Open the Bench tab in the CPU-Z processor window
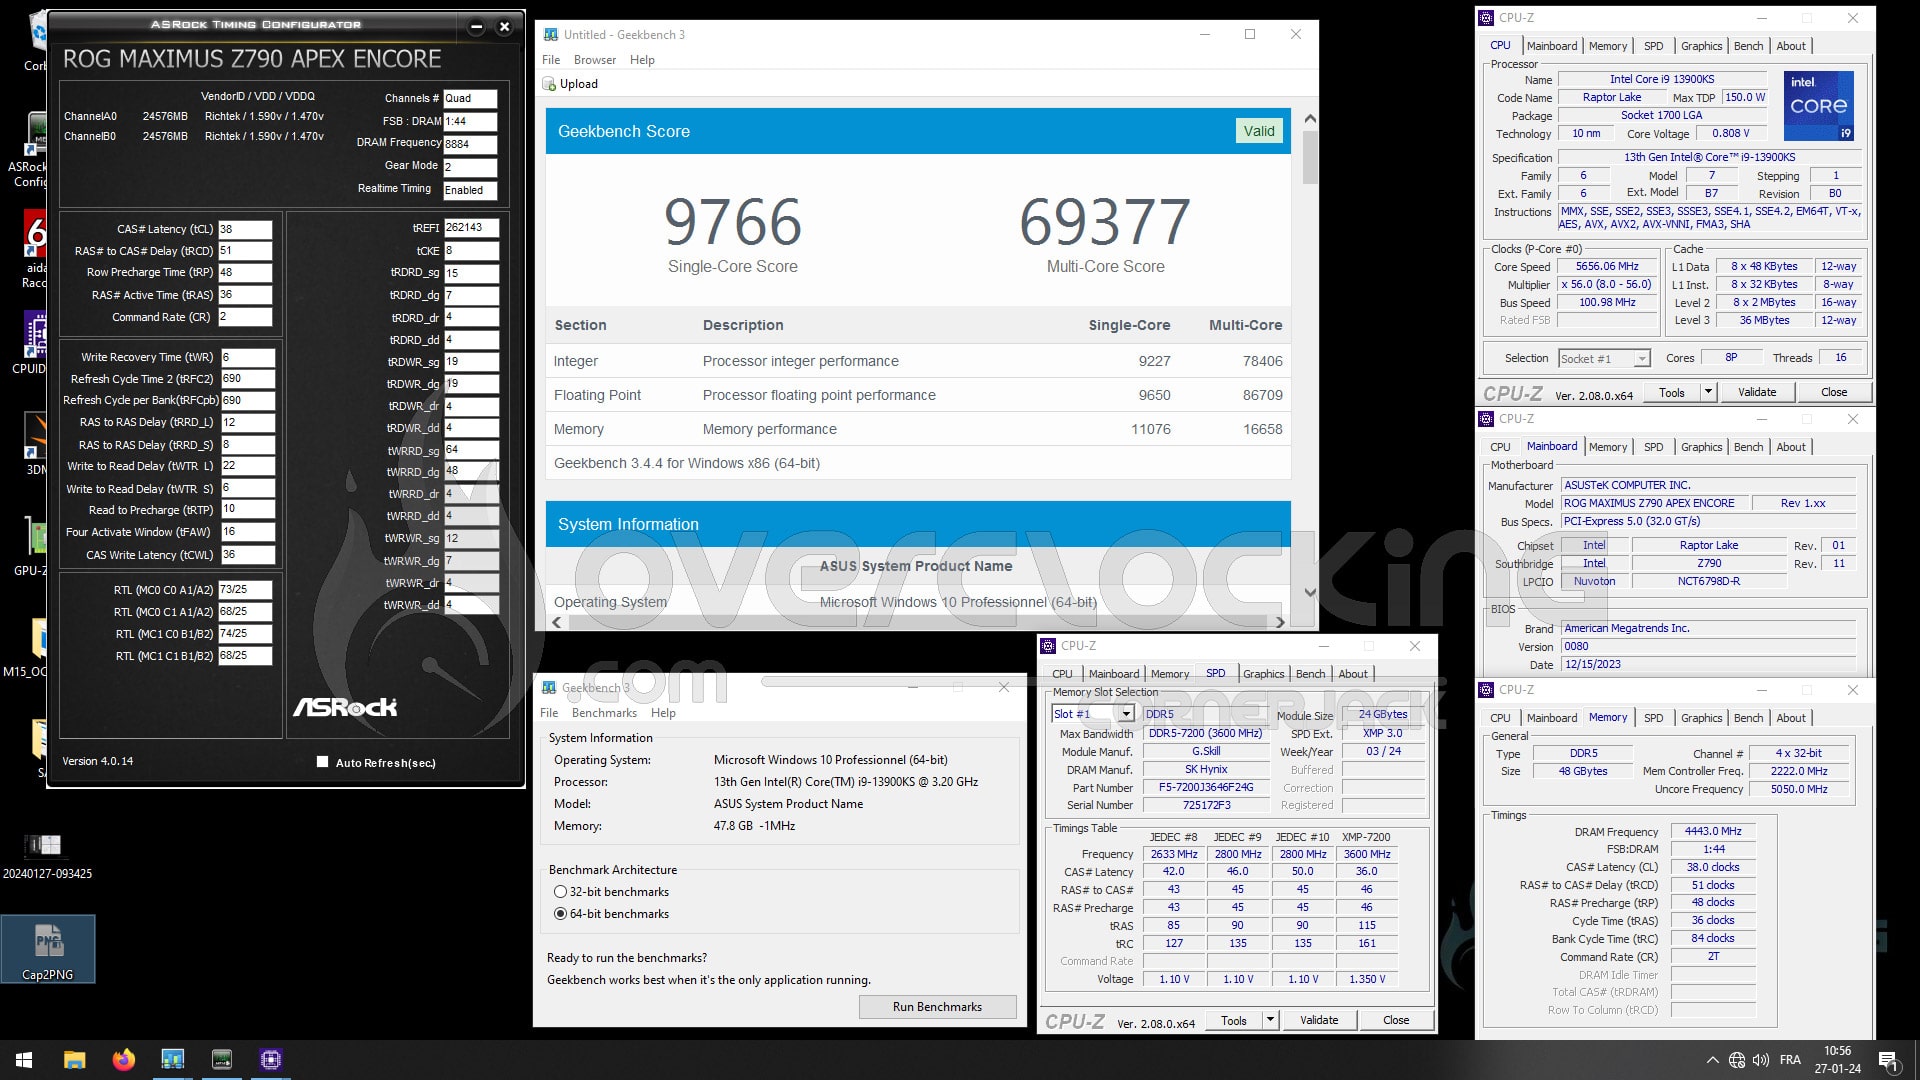1920x1080 pixels. pos(1748,46)
